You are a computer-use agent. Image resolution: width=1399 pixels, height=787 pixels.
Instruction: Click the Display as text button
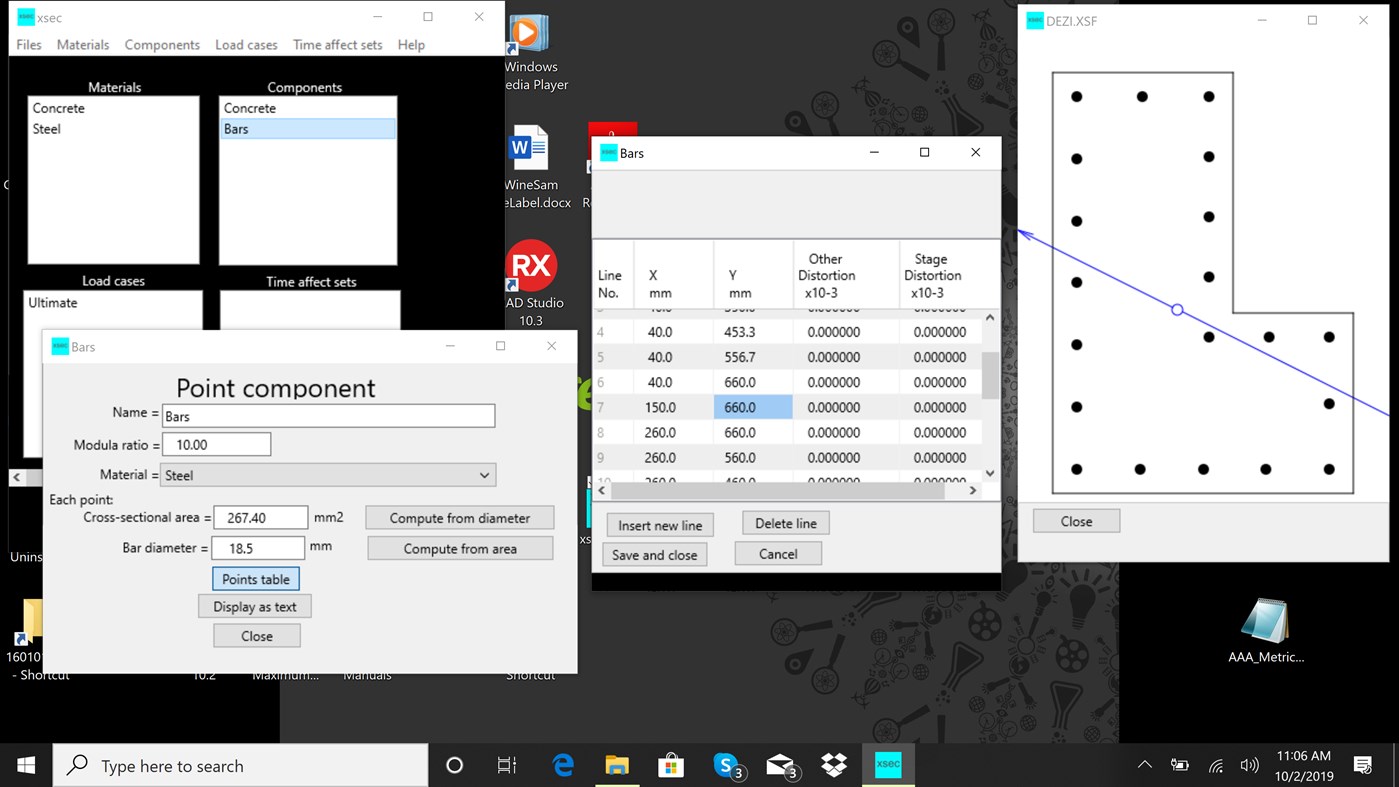[x=254, y=606]
